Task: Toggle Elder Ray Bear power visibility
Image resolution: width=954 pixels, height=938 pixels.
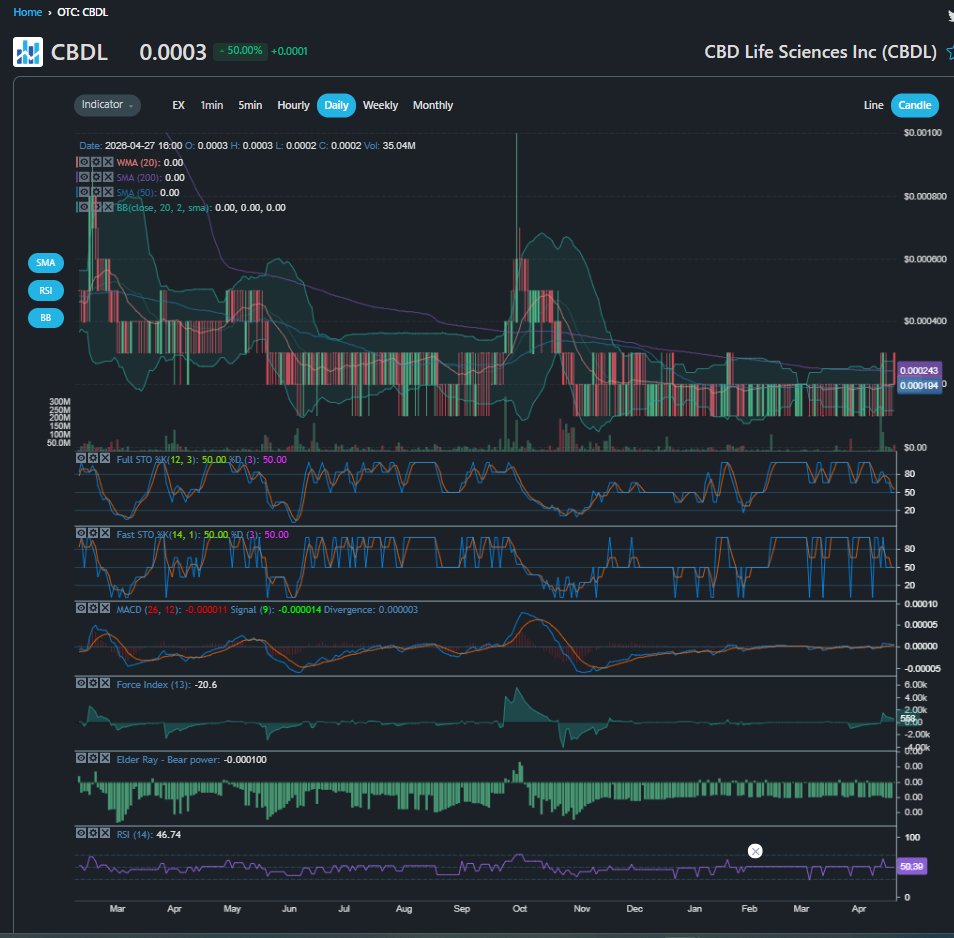Action: point(81,758)
